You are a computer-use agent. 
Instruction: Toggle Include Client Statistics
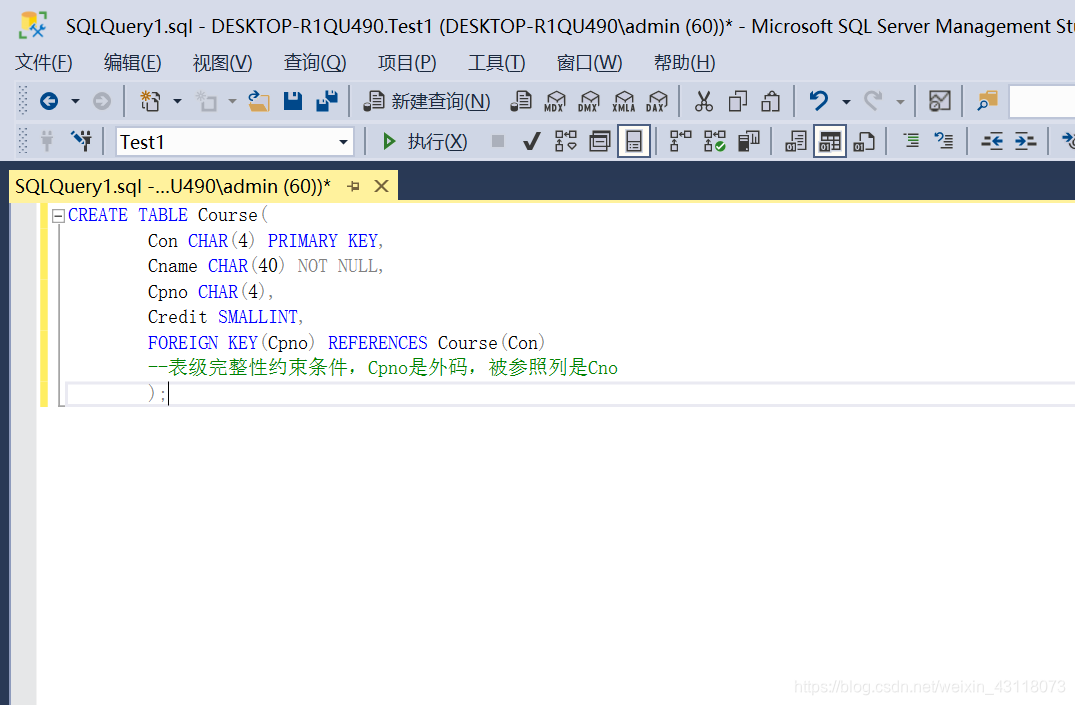click(x=748, y=142)
